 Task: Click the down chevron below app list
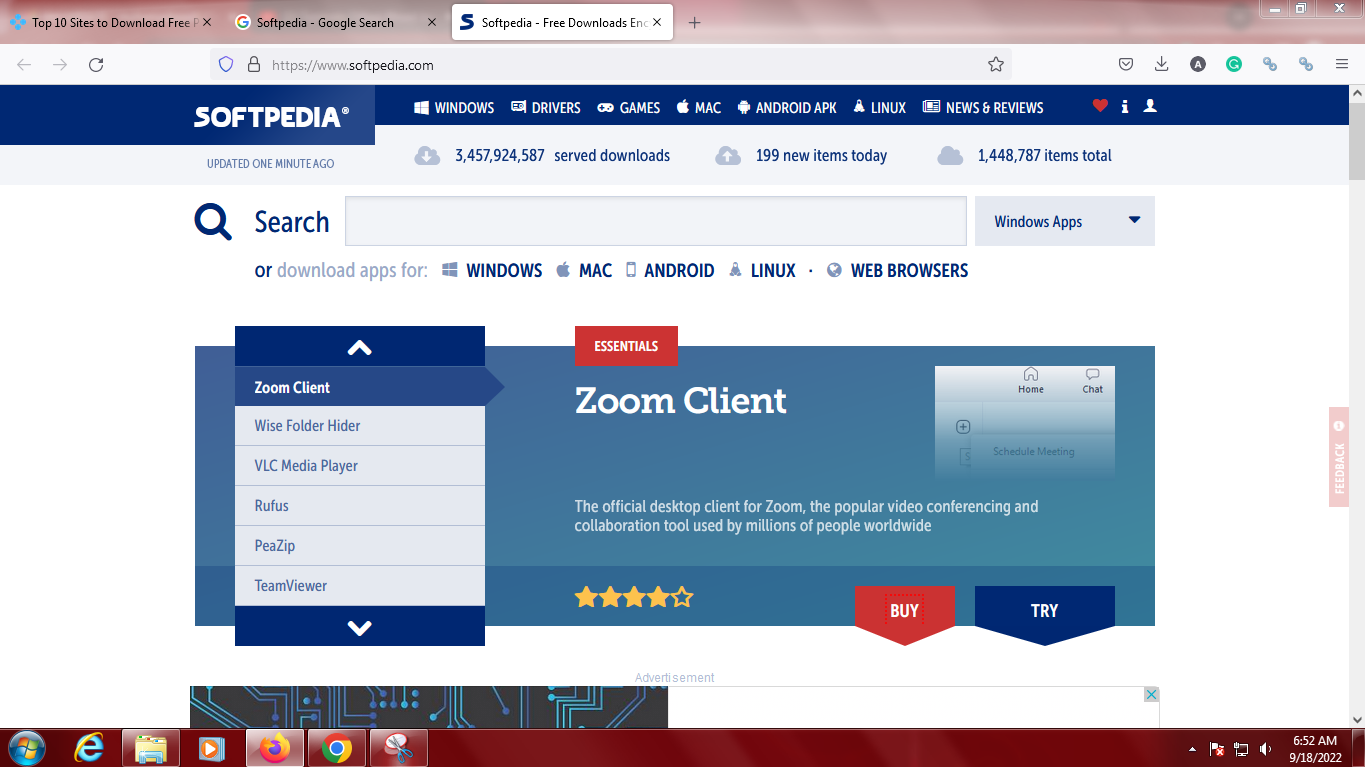point(360,627)
